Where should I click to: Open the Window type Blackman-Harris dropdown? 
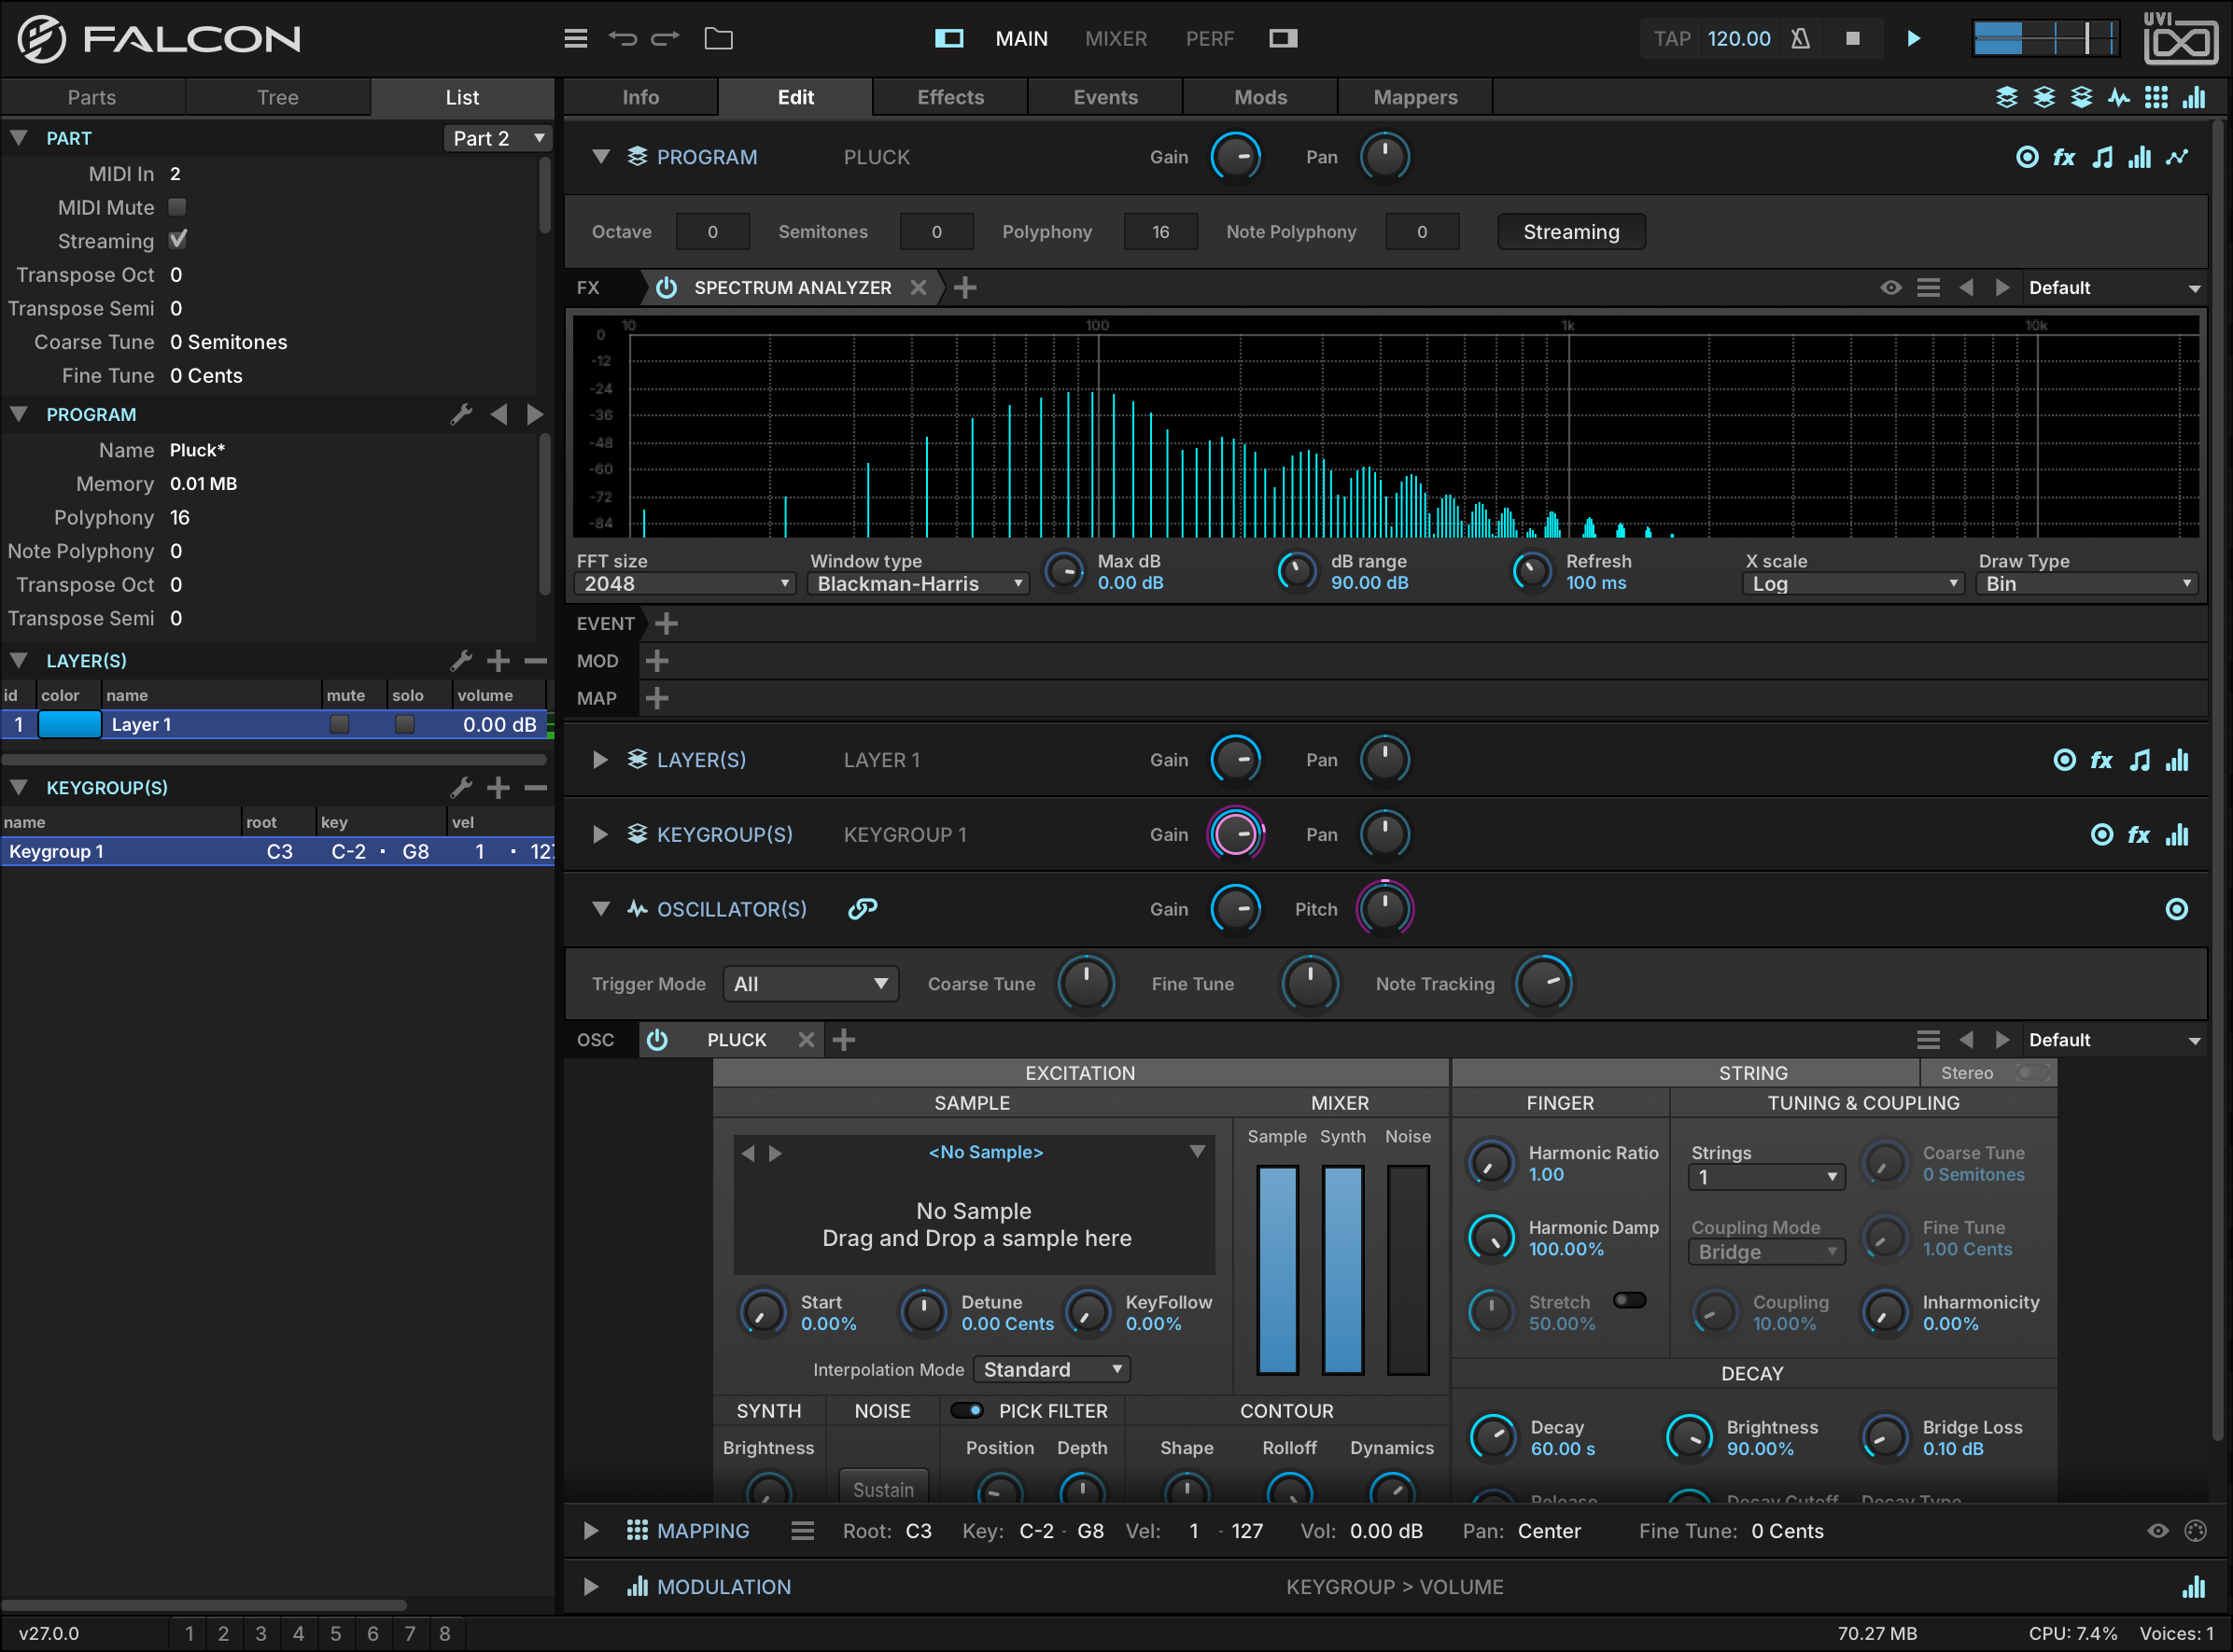(x=918, y=583)
